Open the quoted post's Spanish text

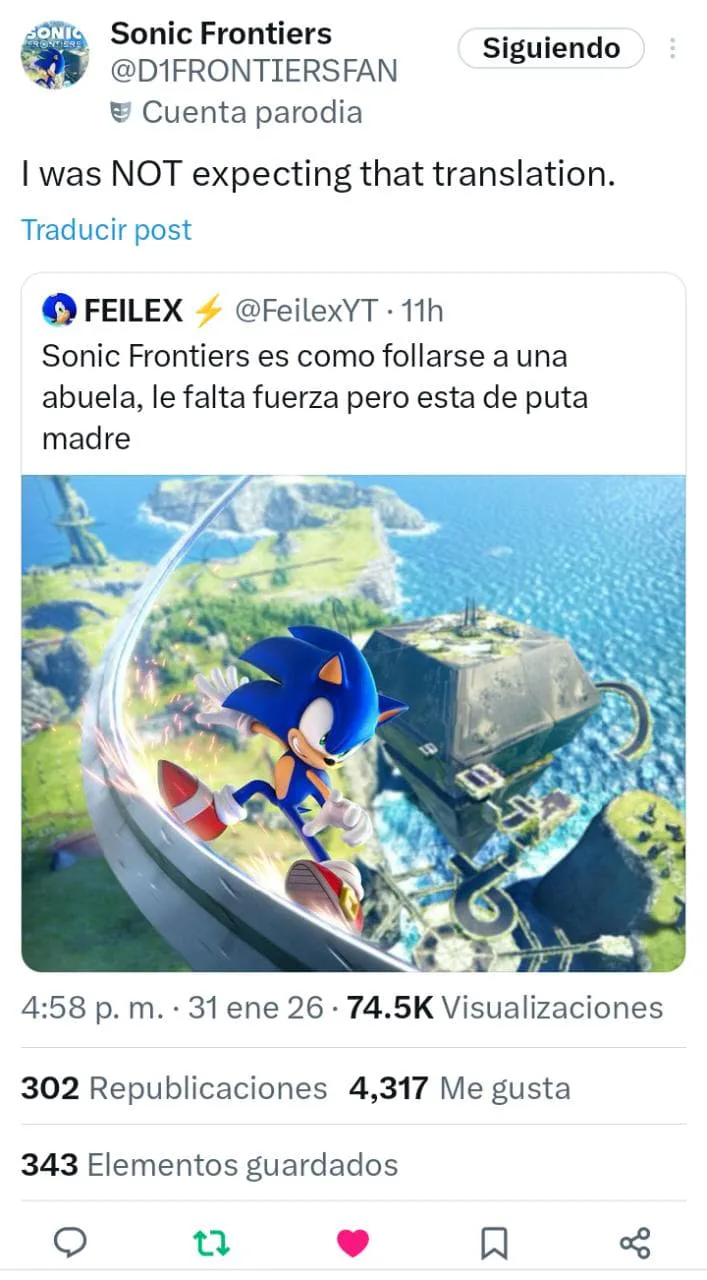coord(315,397)
